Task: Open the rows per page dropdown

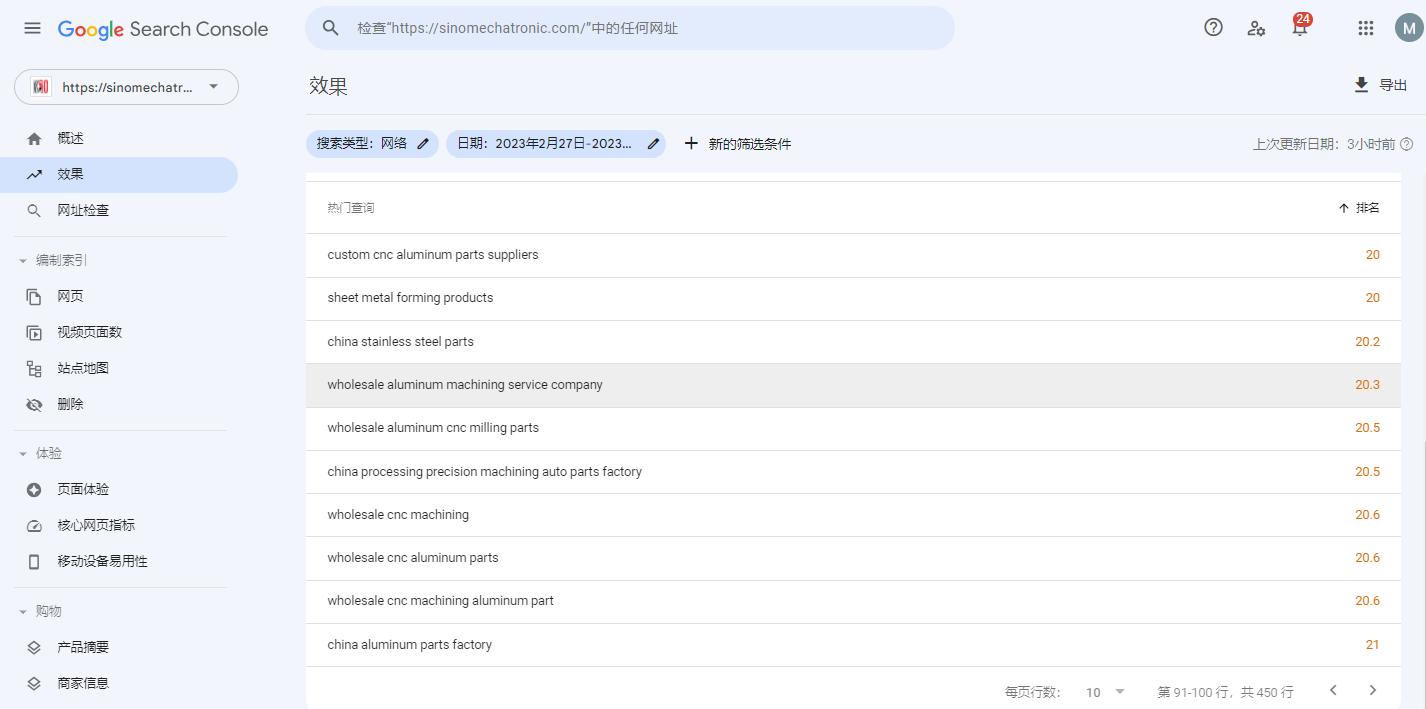Action: click(1105, 692)
